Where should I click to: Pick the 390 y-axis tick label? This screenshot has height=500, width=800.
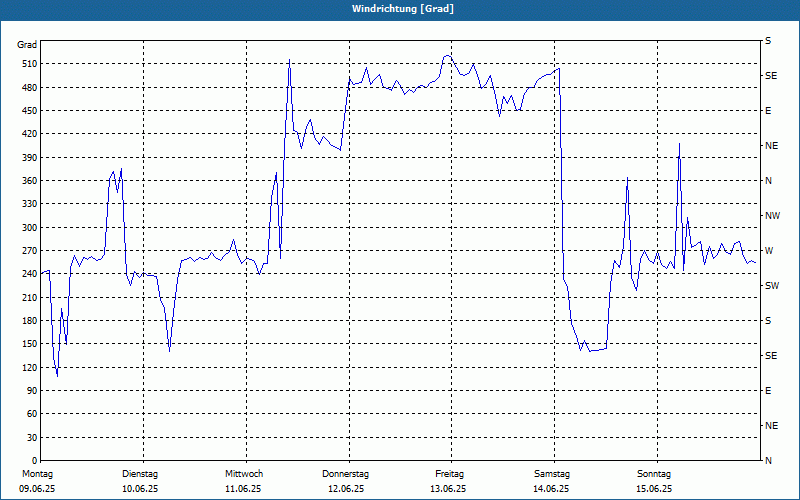[30, 158]
